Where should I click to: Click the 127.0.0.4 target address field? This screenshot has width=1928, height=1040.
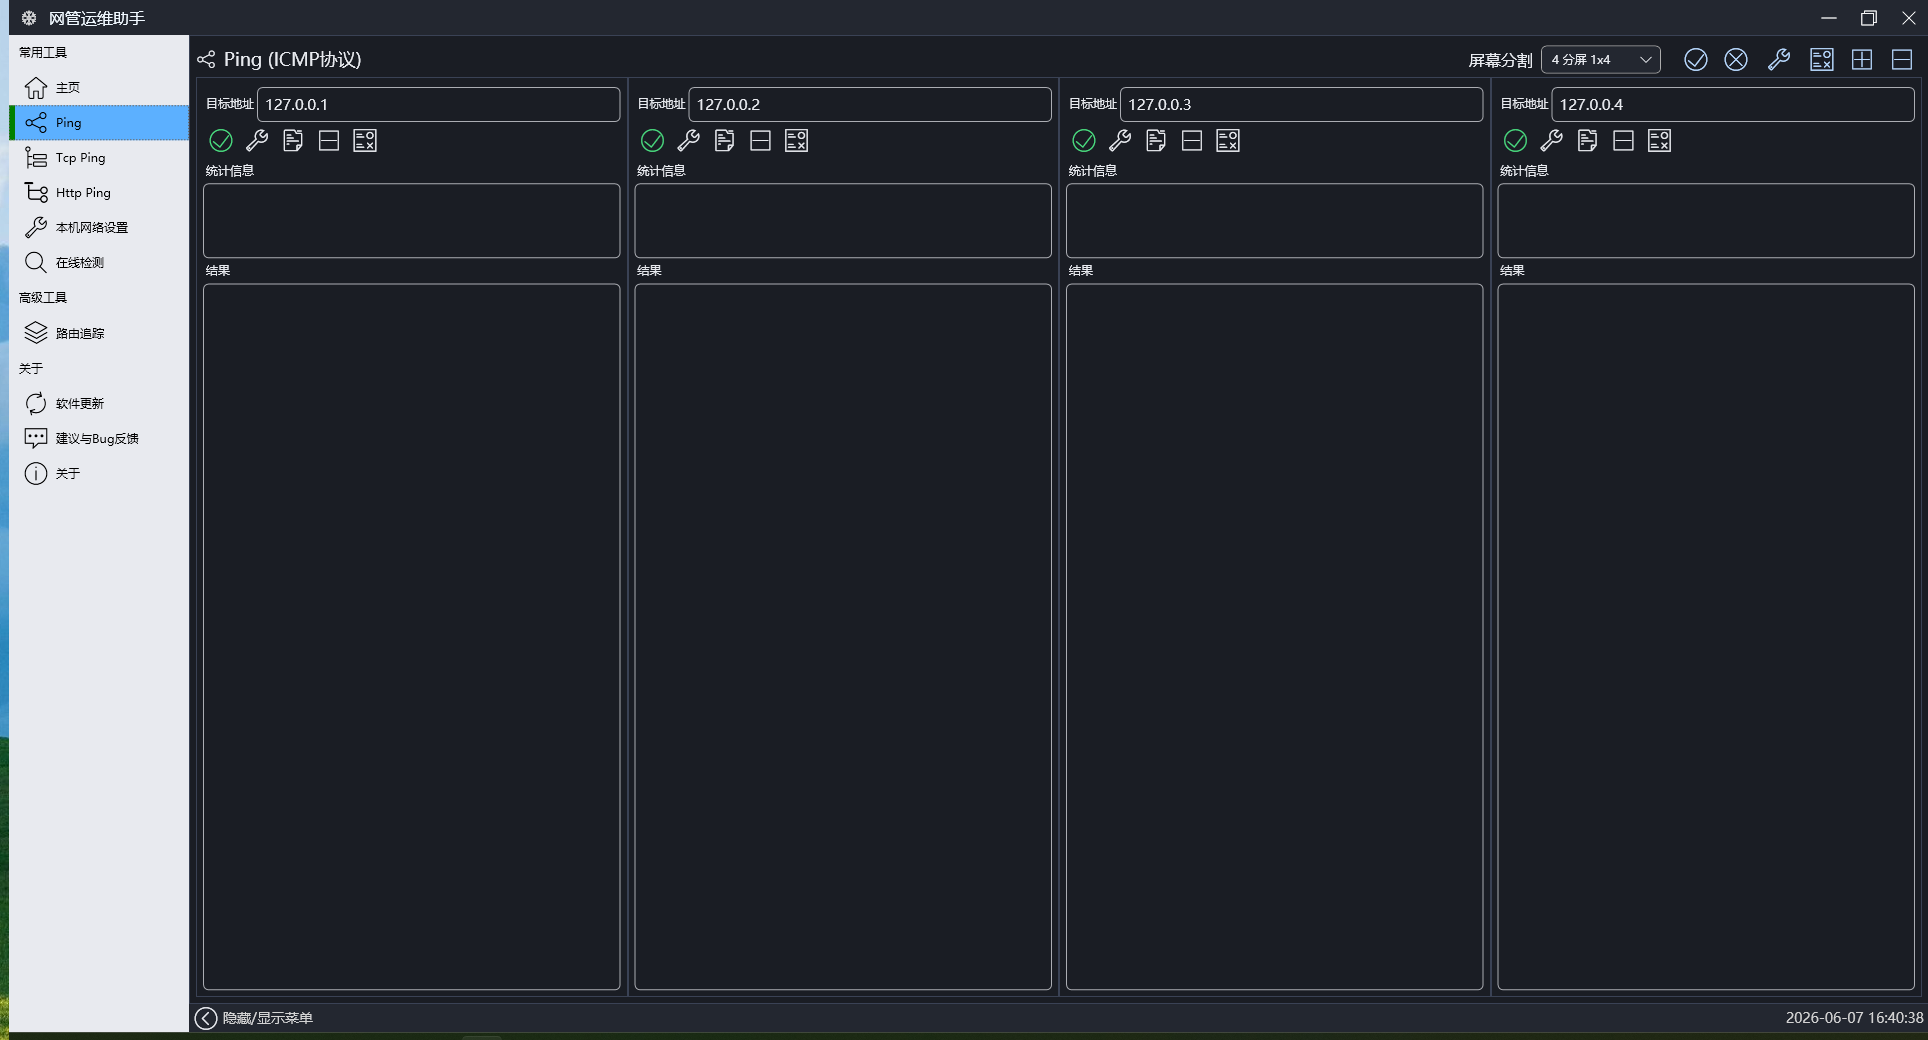[x=1733, y=104]
